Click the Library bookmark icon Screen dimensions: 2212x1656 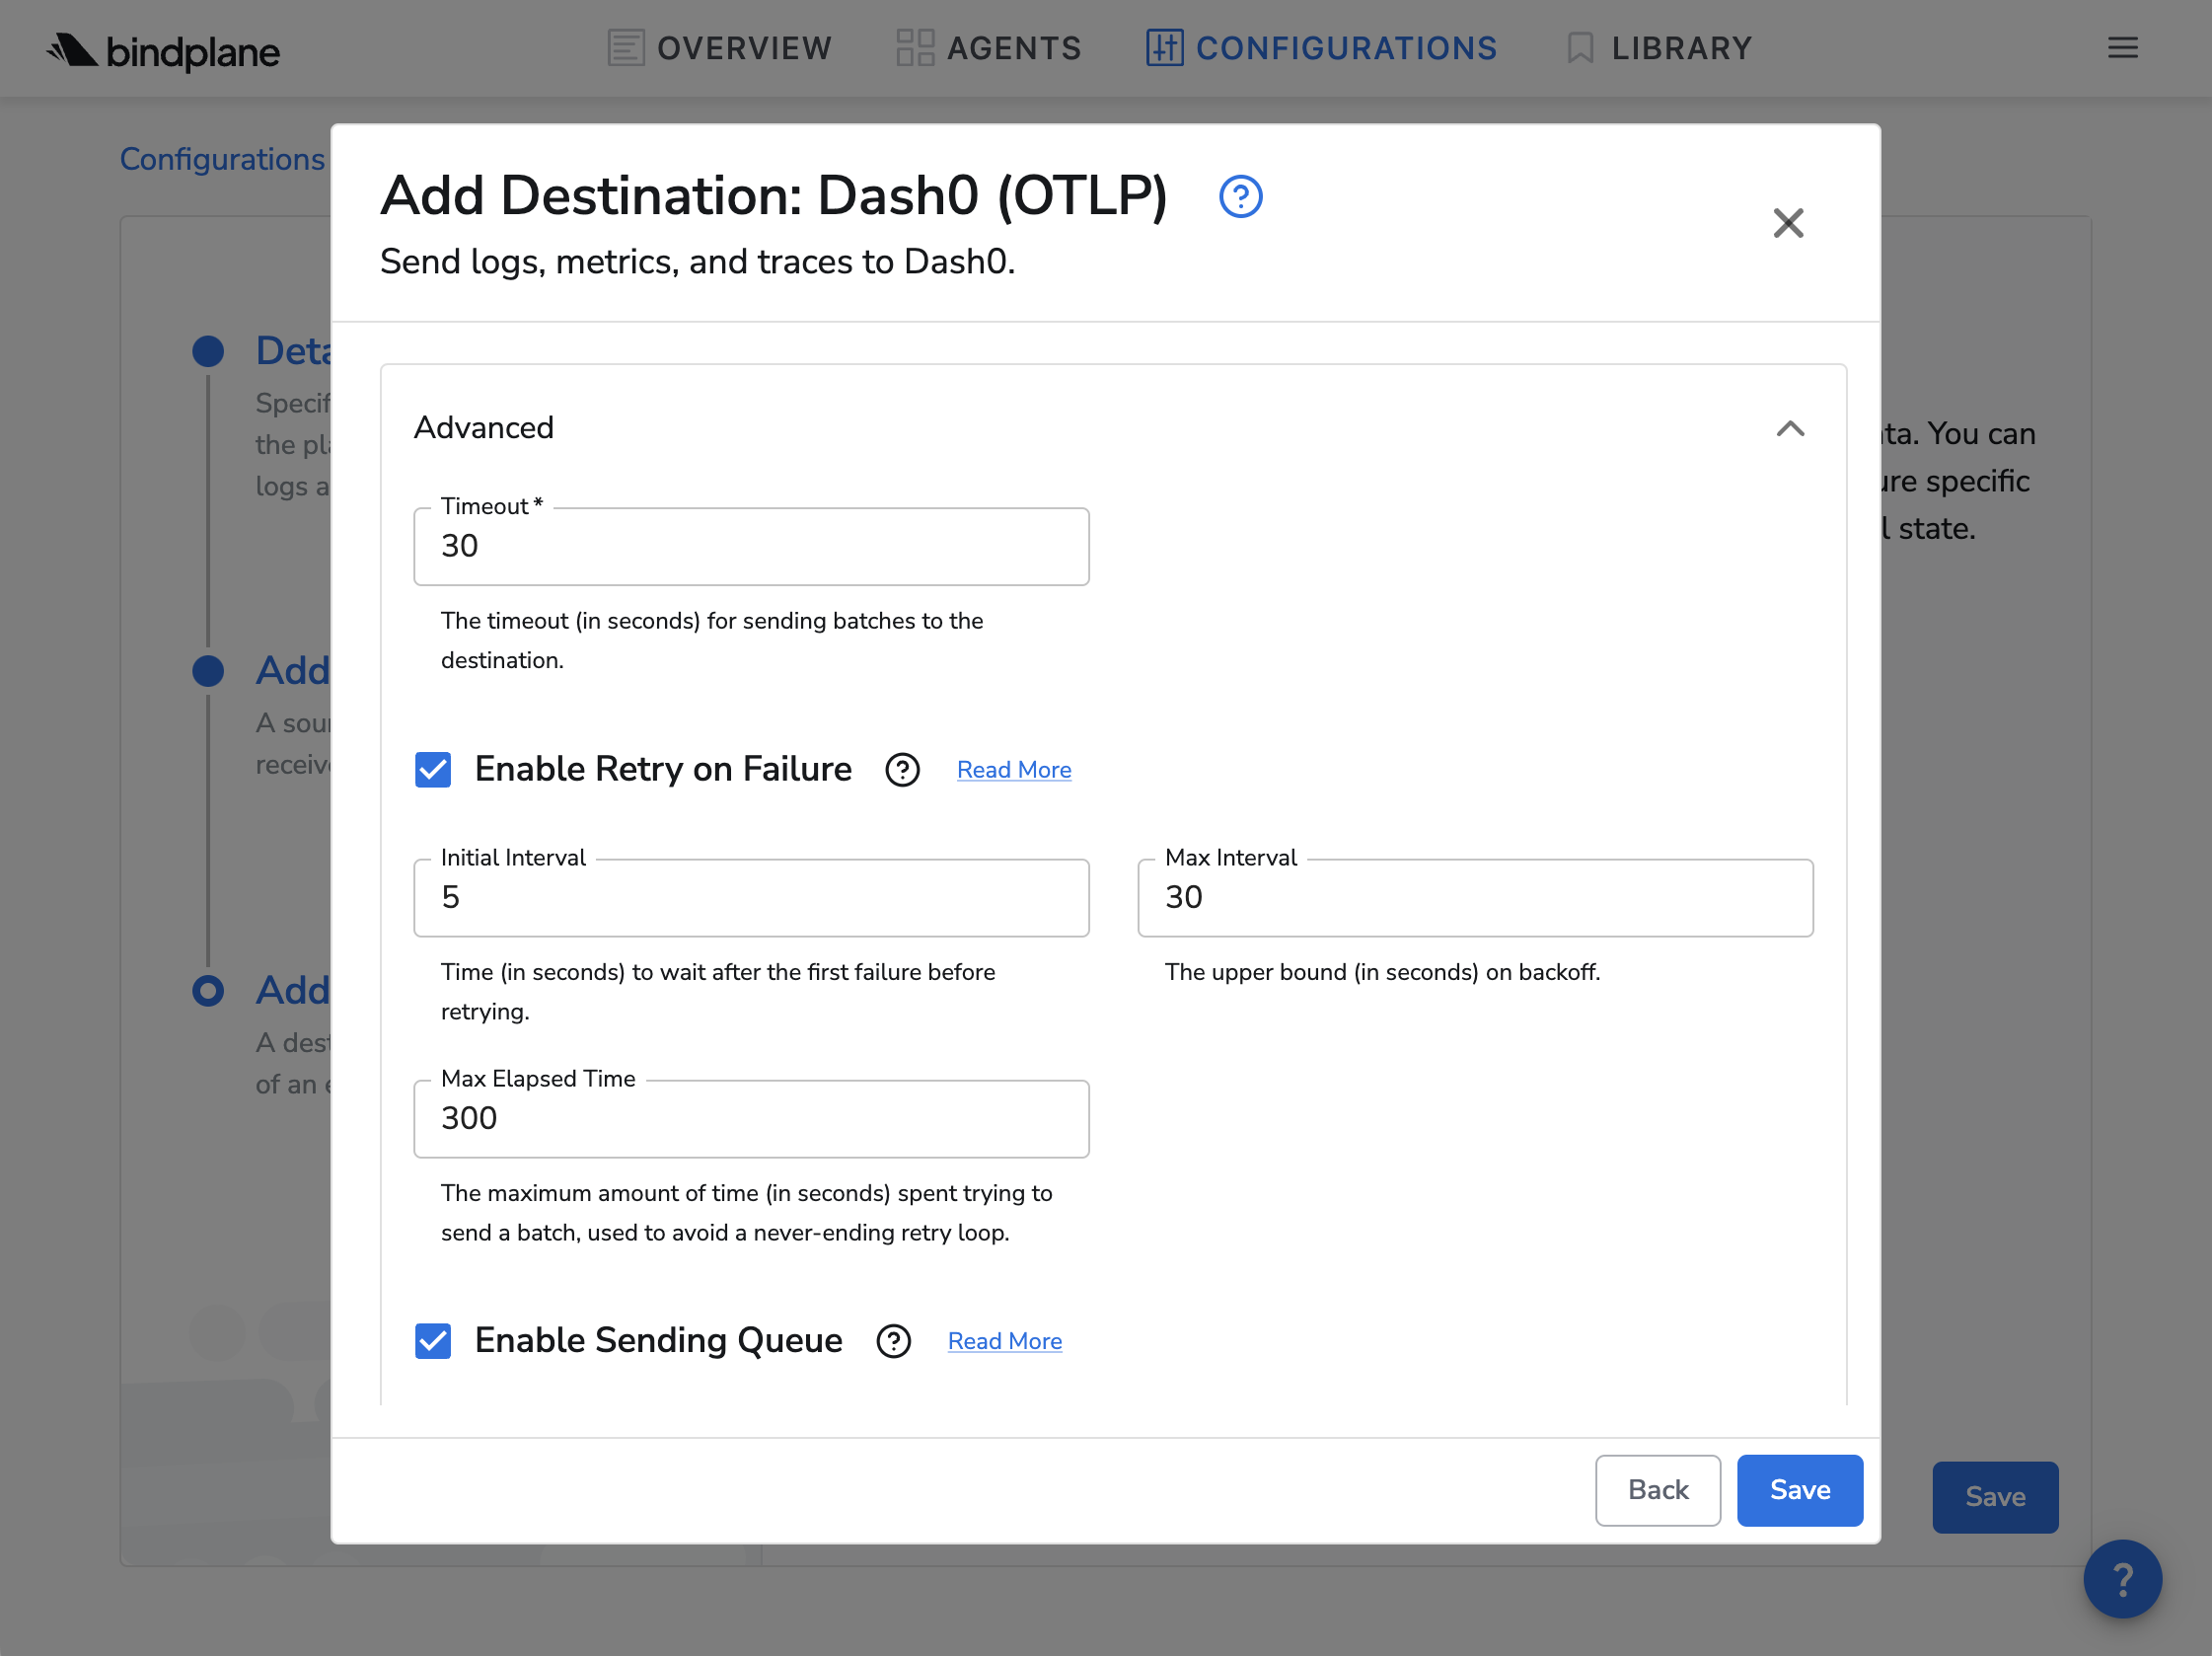click(x=1580, y=48)
